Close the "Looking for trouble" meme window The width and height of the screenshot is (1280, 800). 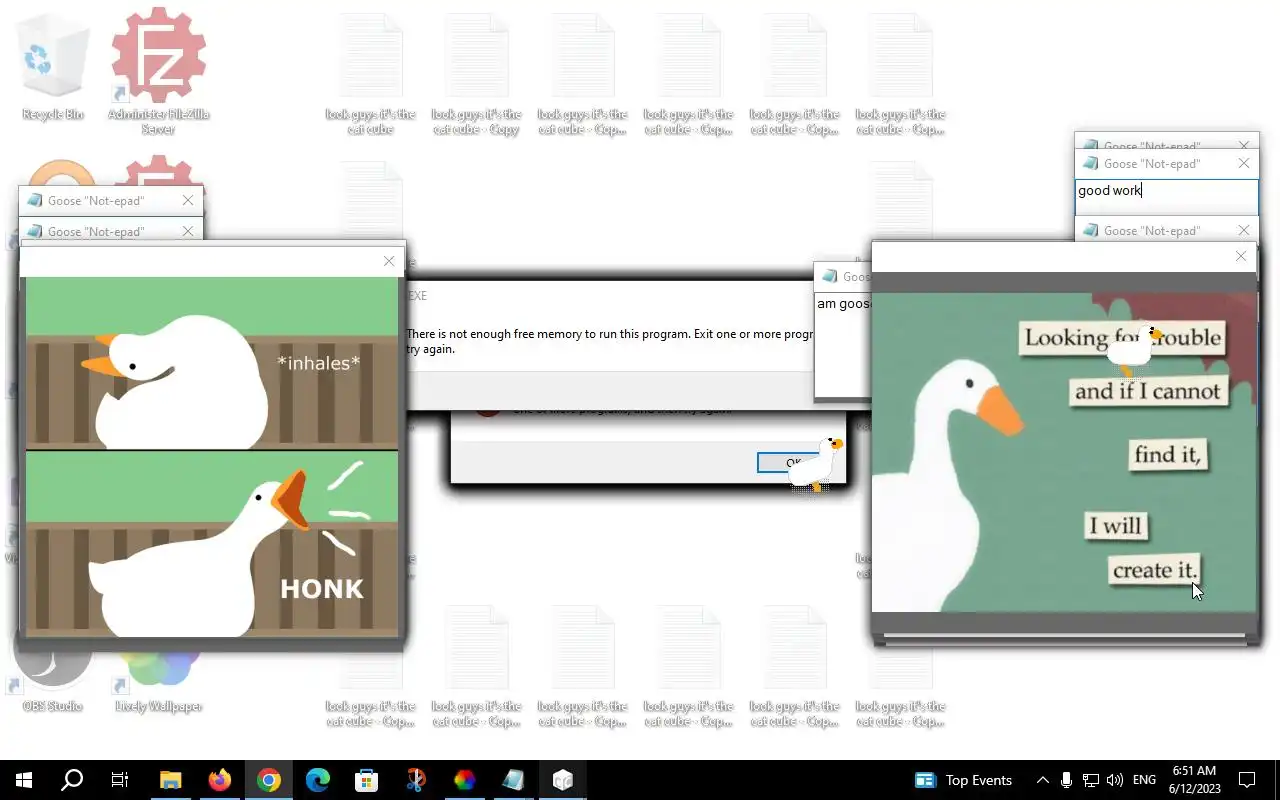(1241, 256)
